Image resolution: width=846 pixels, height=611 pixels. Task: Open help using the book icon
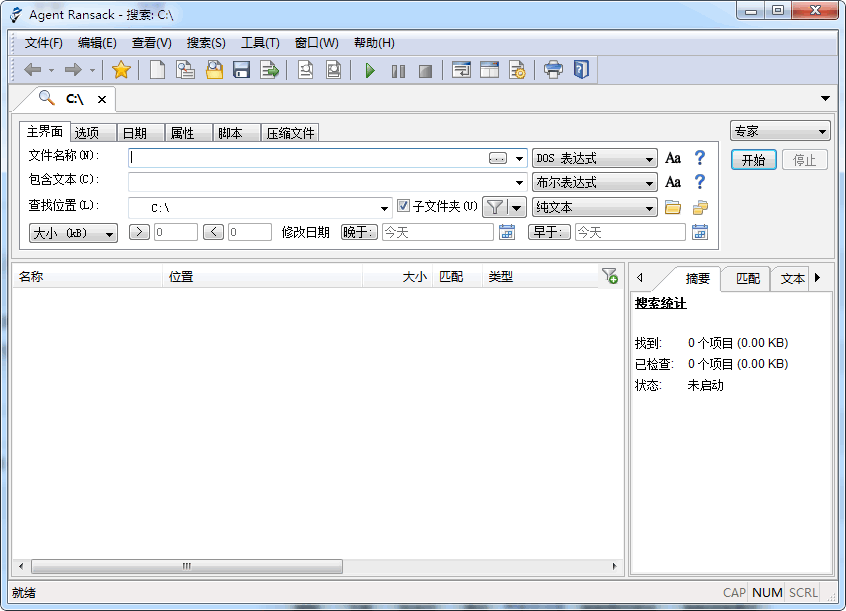[x=581, y=70]
